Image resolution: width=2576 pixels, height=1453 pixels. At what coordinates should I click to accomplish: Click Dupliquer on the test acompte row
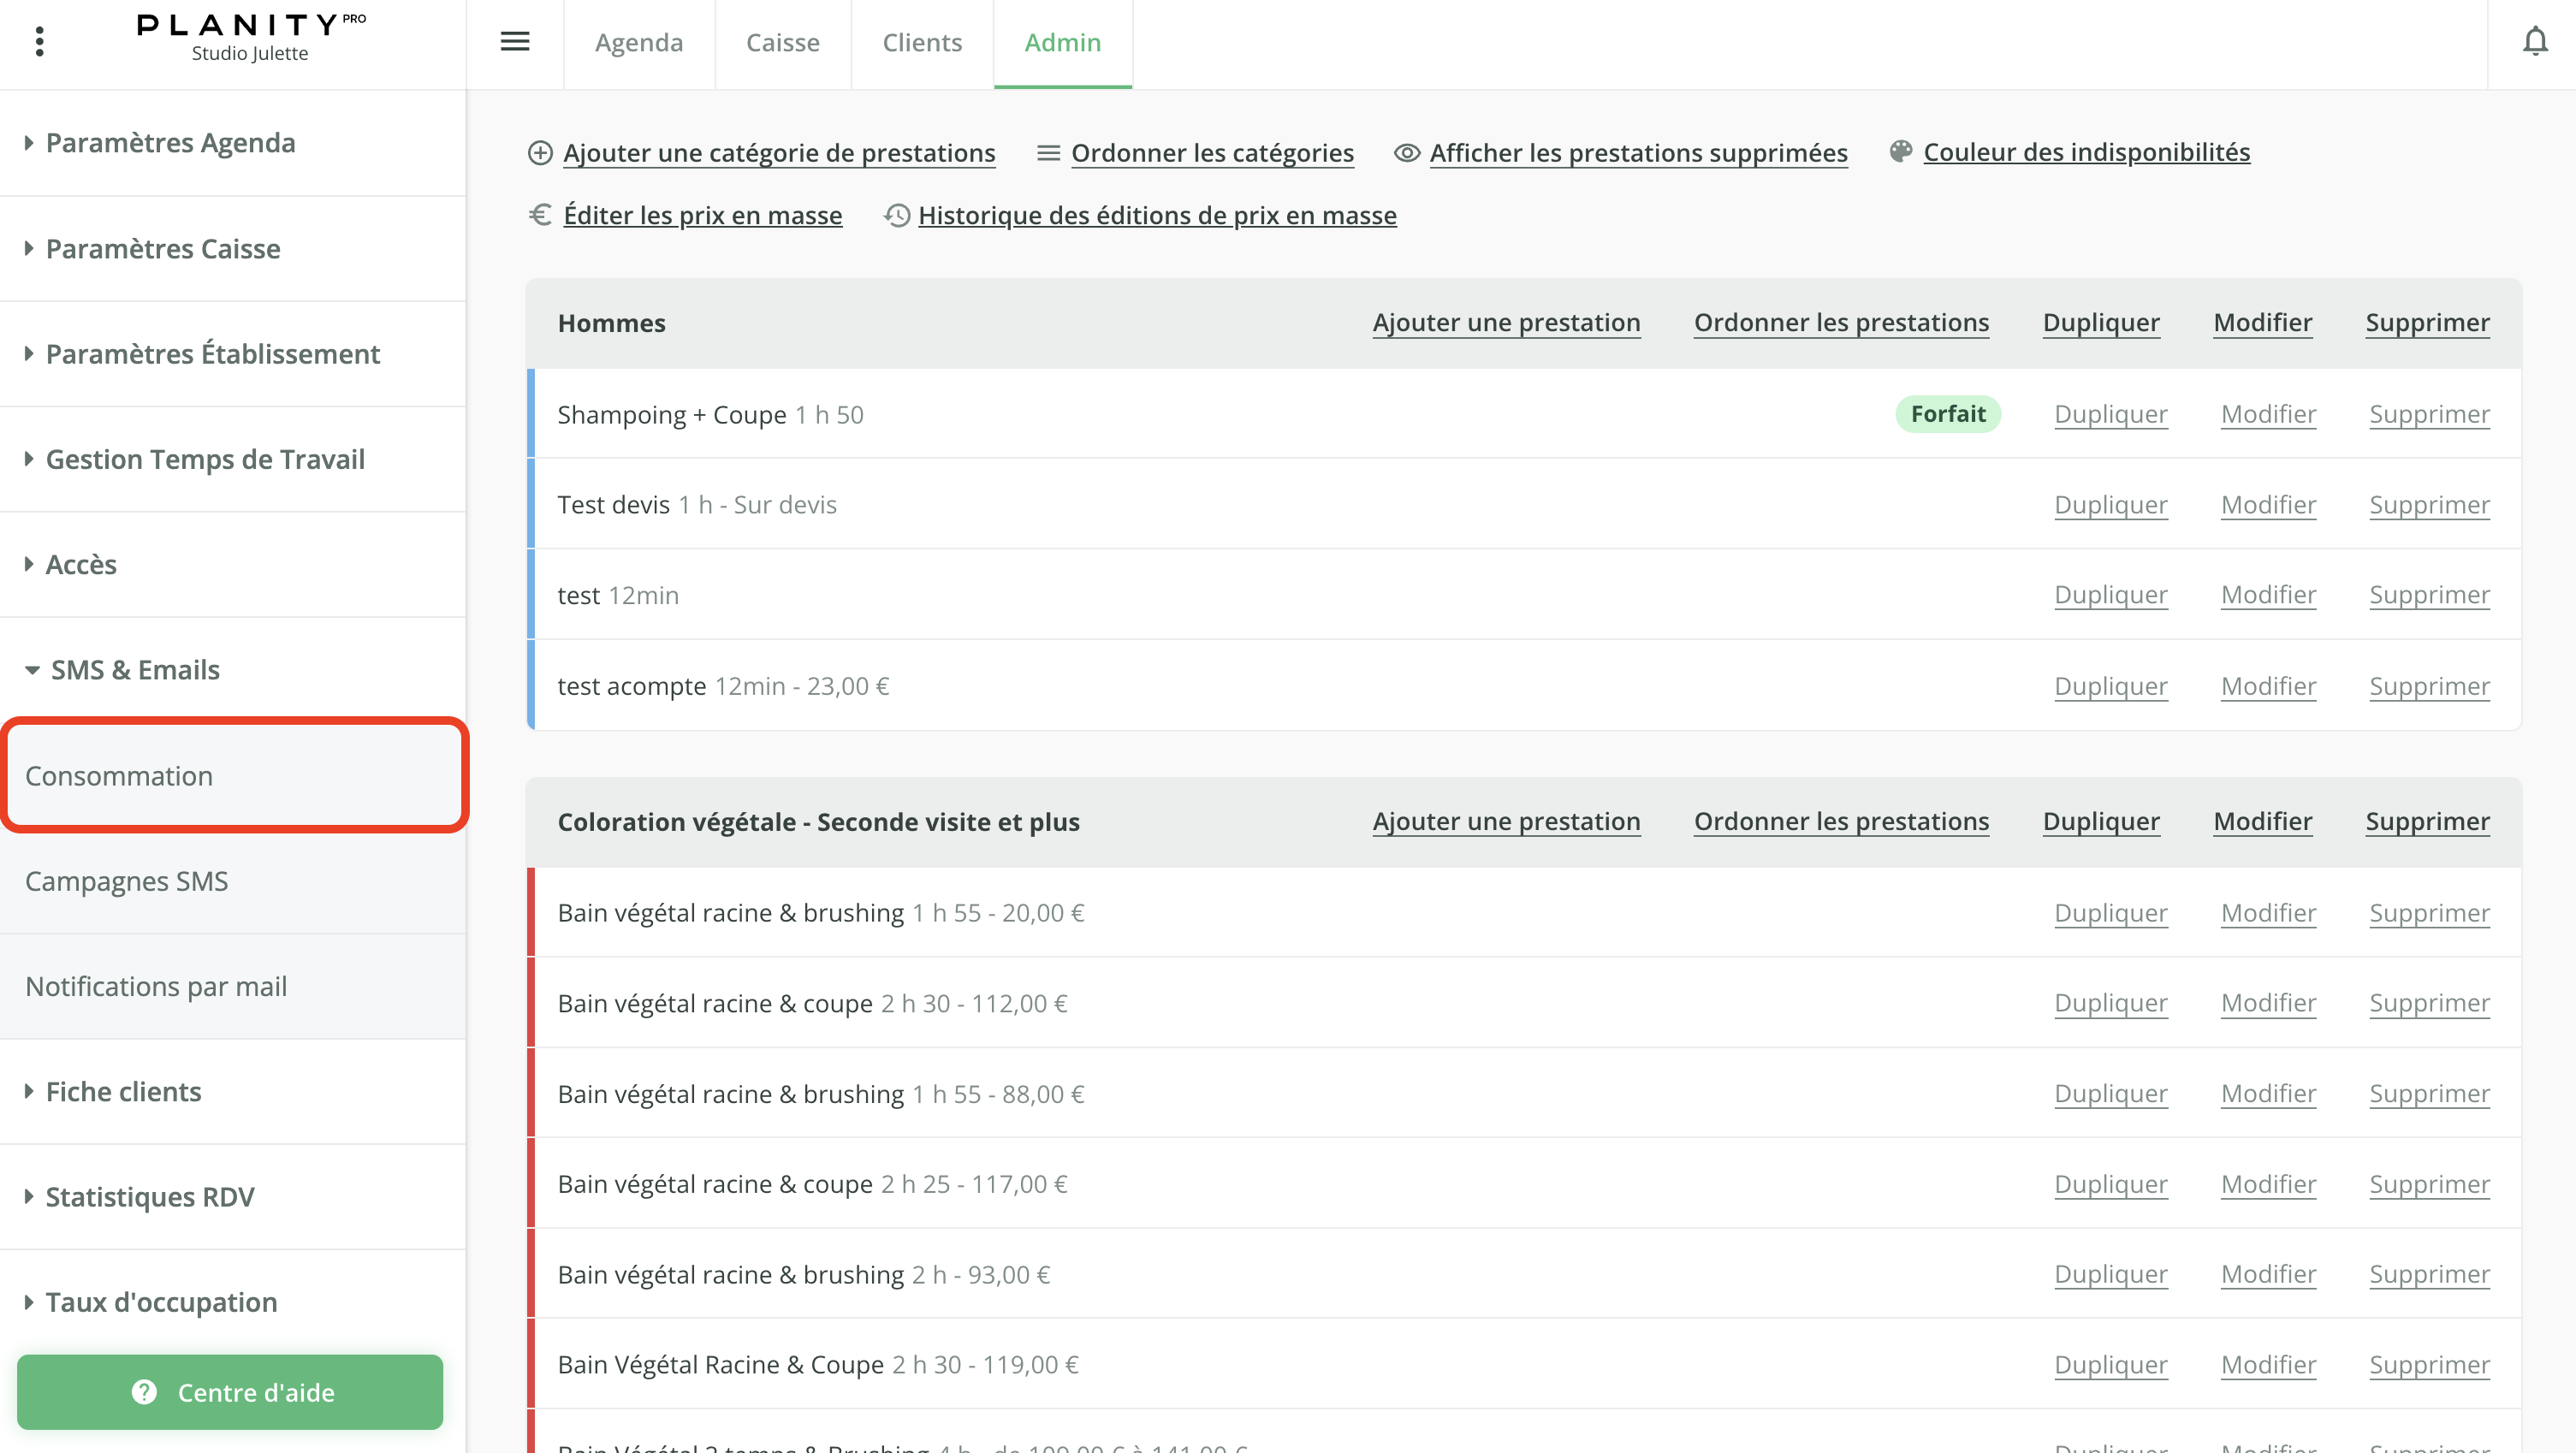click(x=2110, y=686)
